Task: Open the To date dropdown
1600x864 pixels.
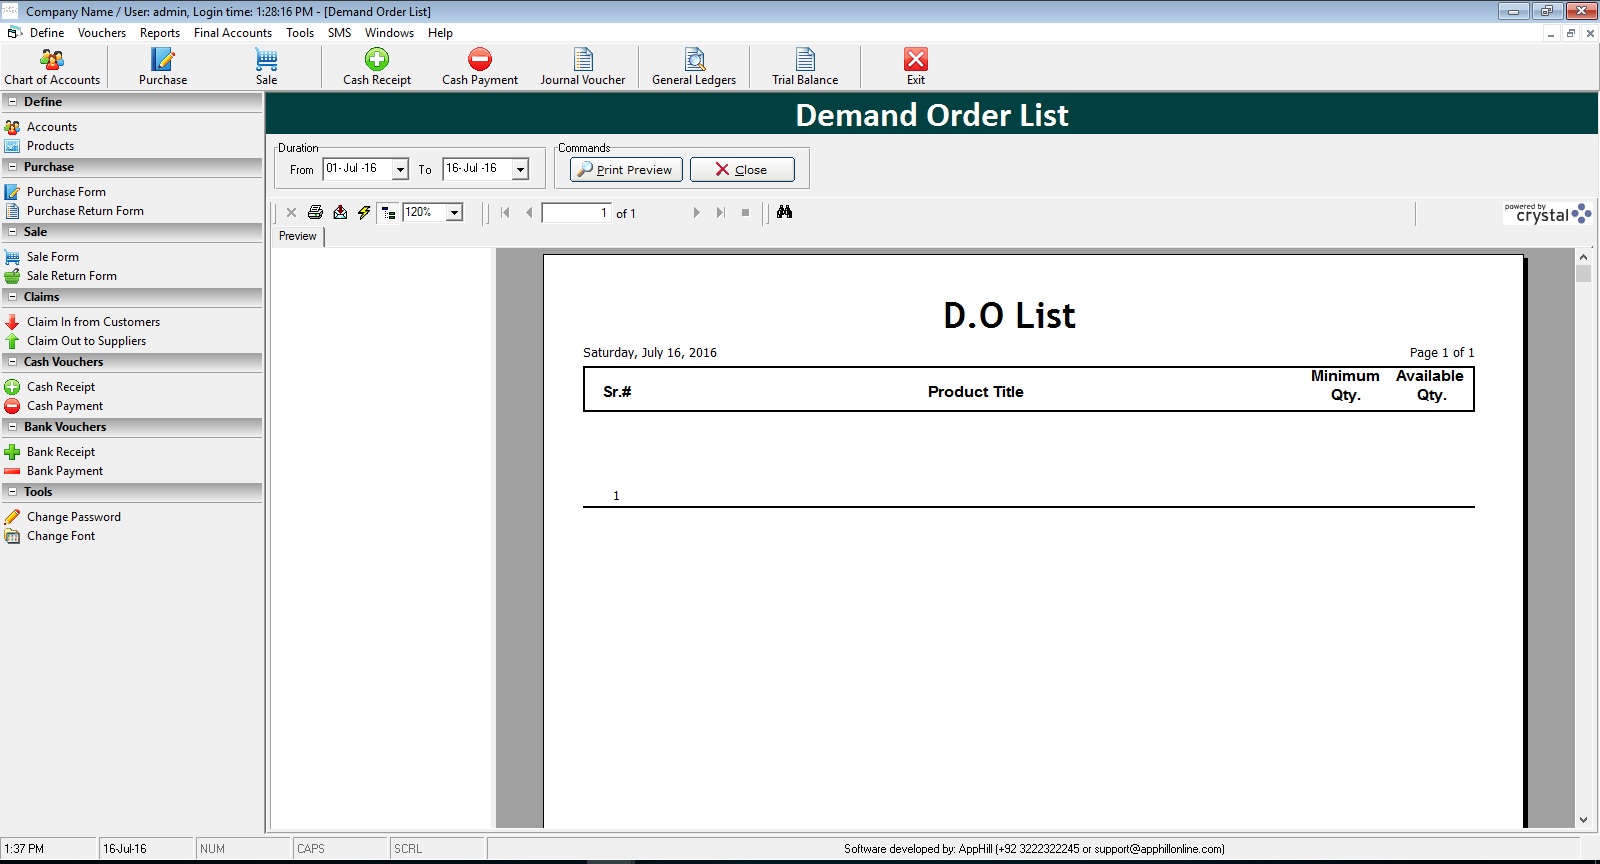Action: (x=520, y=170)
